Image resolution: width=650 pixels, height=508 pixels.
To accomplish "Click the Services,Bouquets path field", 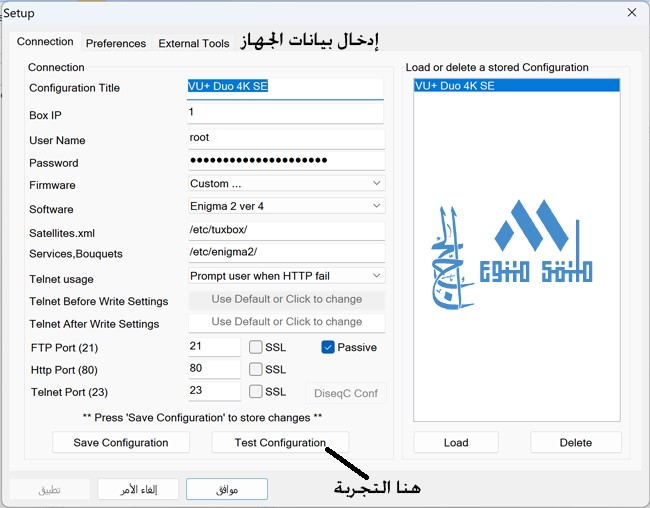I will click(x=286, y=253).
